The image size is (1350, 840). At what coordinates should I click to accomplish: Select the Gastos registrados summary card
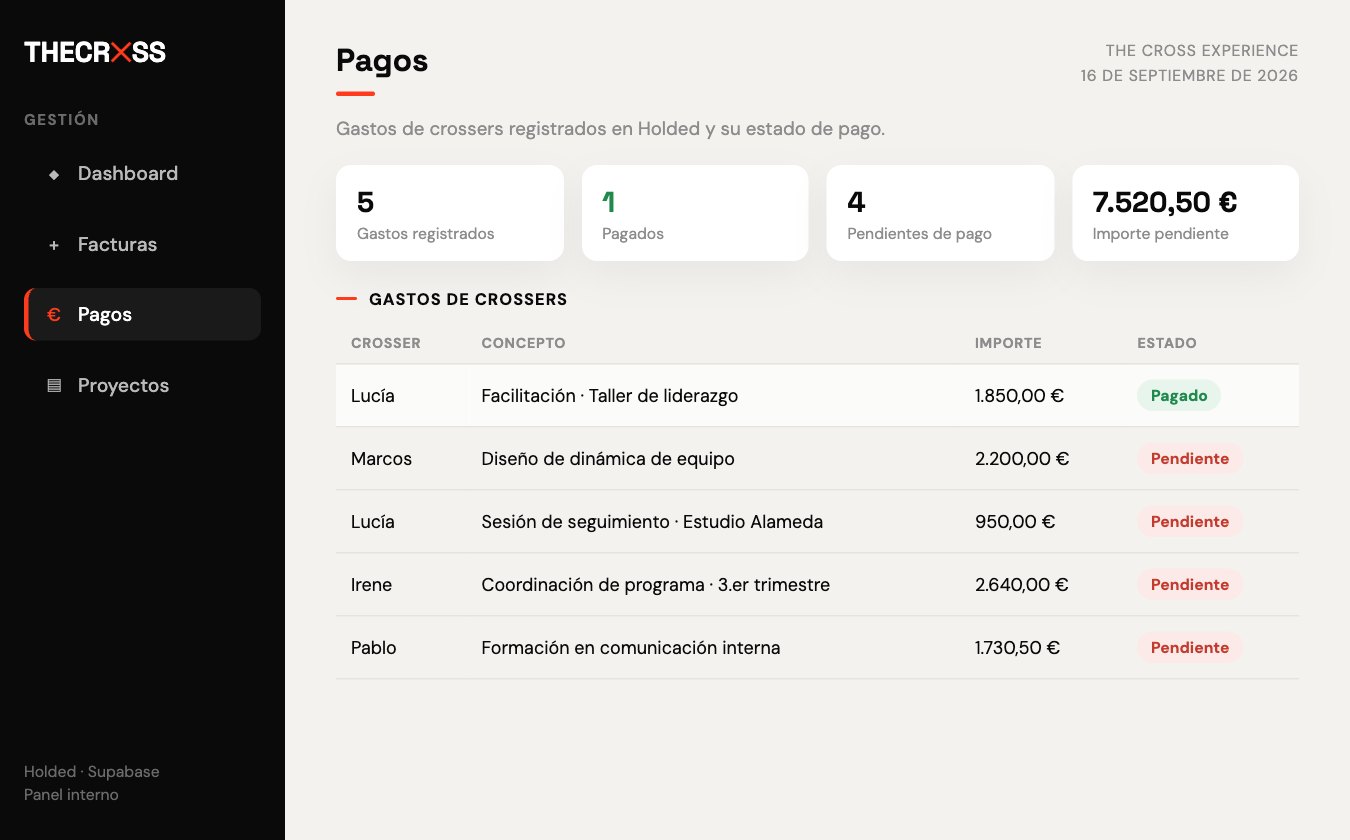point(450,213)
